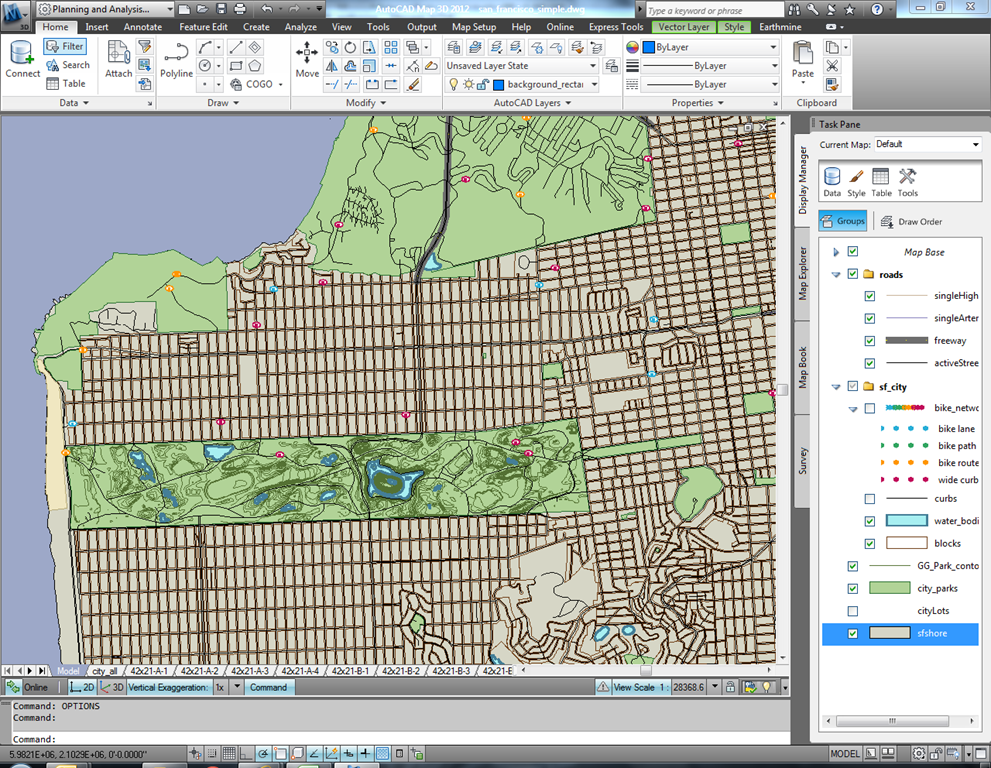Switch to the Analyze ribbon tab

click(300, 27)
